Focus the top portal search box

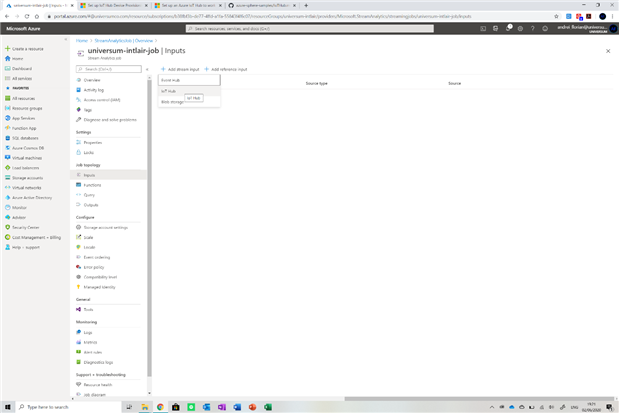310,28
